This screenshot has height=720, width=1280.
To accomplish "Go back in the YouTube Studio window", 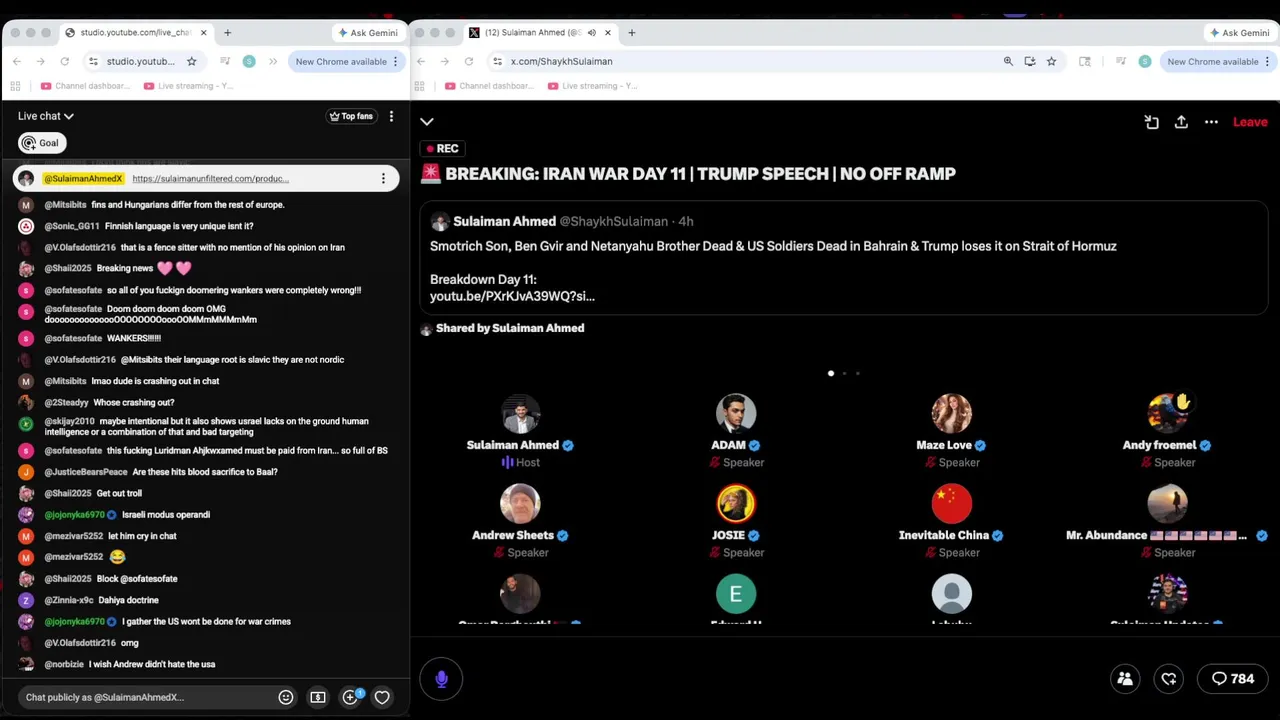I will (17, 61).
